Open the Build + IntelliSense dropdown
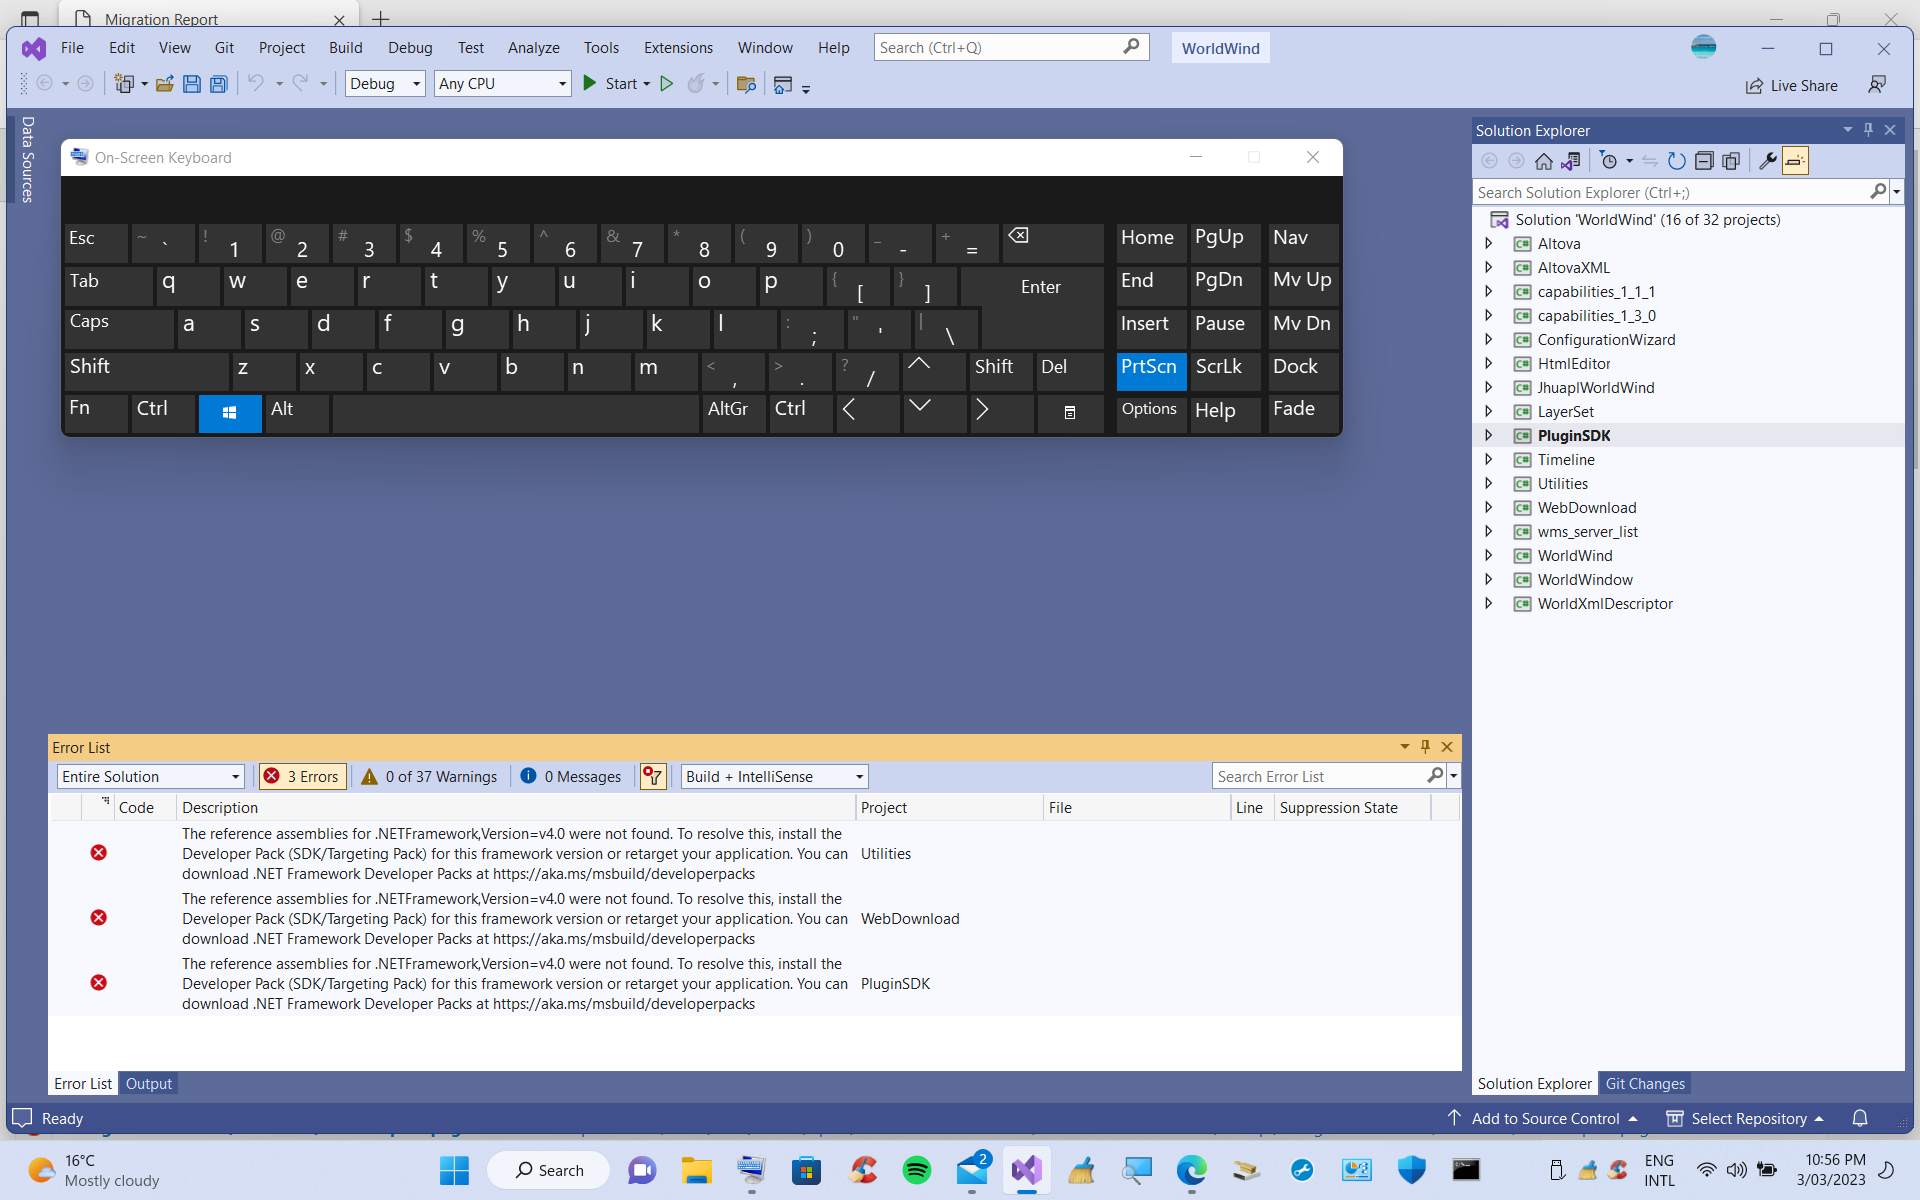 (774, 776)
